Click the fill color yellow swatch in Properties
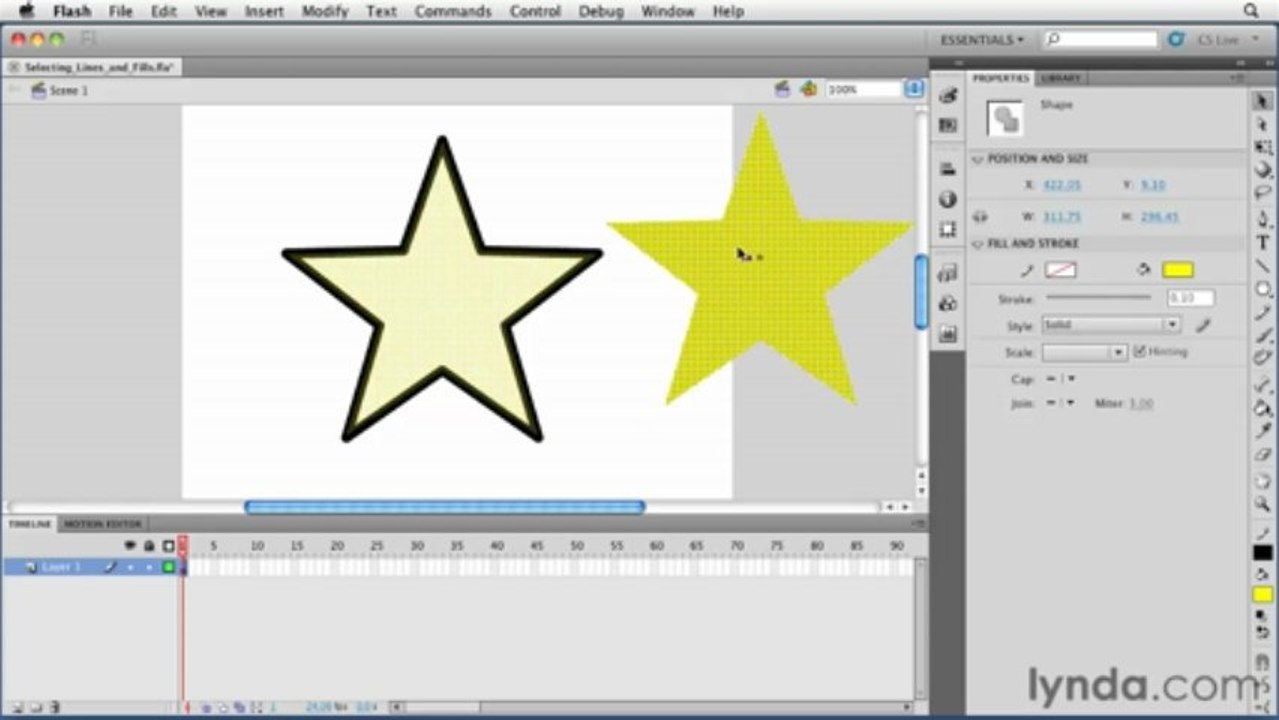This screenshot has height=720, width=1279. point(1178,270)
